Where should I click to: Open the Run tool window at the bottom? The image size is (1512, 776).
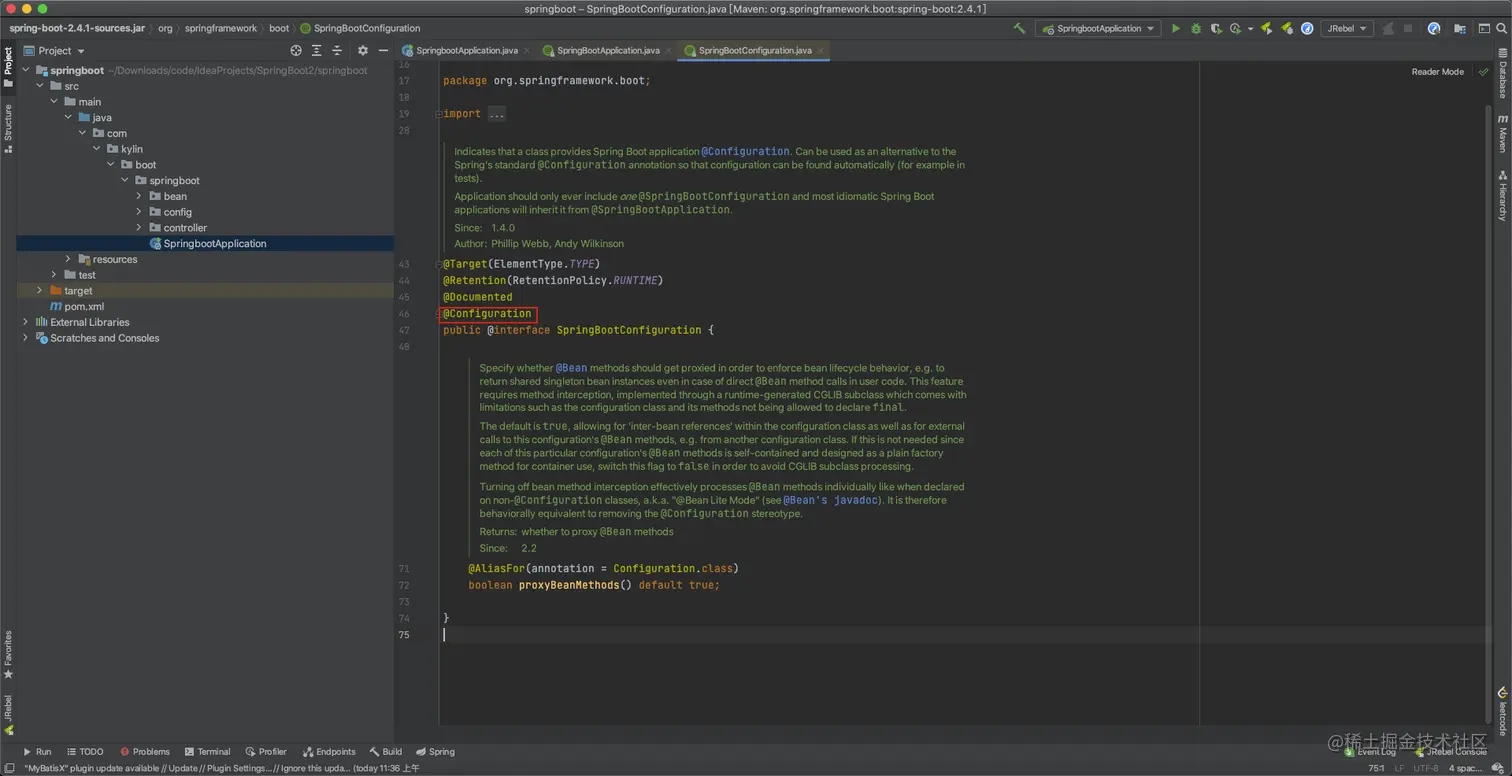pos(37,752)
